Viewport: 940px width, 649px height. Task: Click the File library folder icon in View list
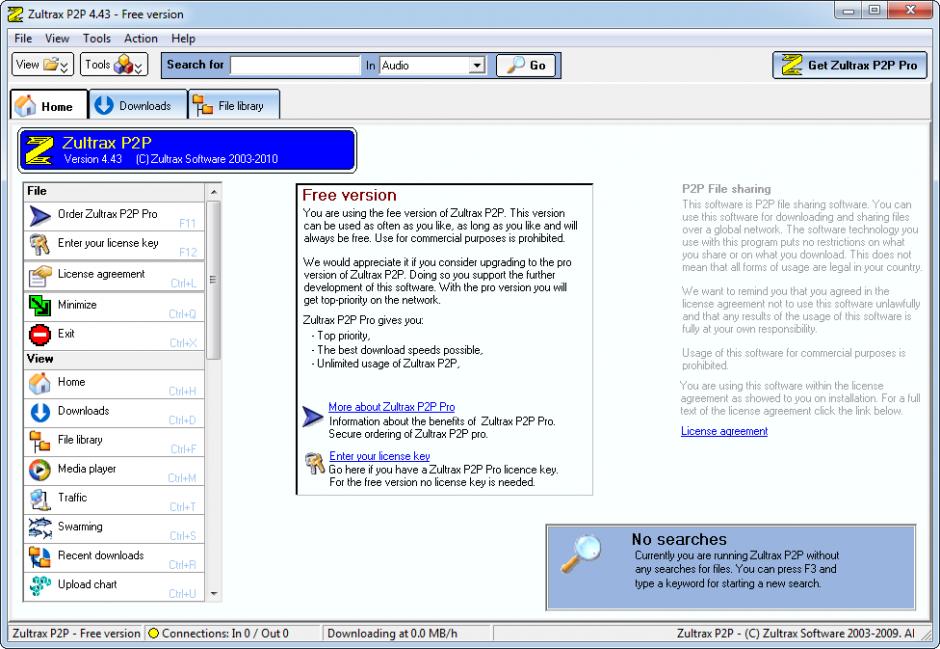40,441
